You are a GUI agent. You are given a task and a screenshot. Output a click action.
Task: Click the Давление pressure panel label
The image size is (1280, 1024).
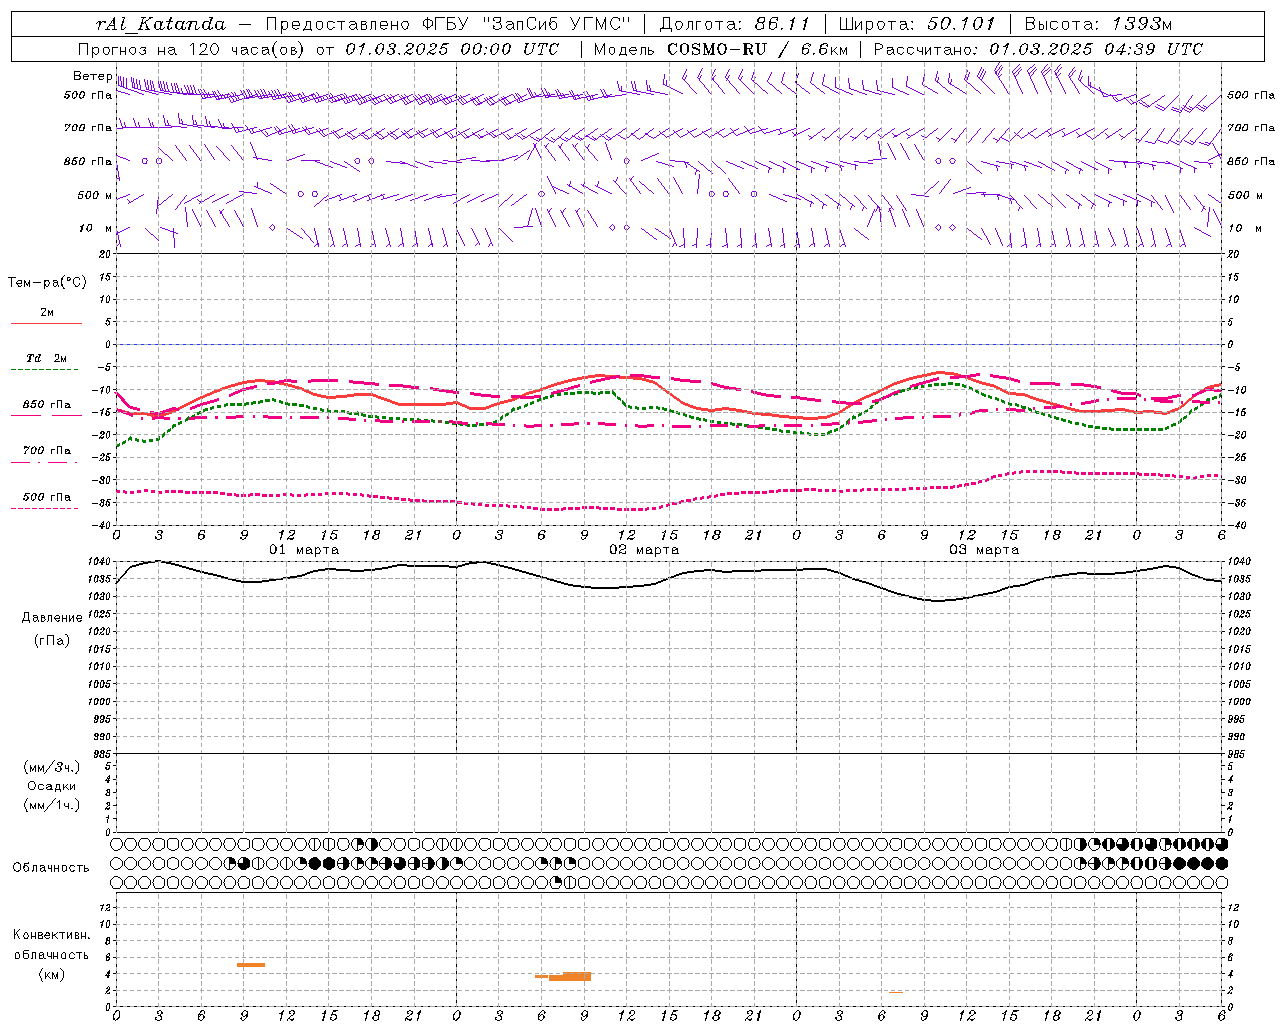tap(52, 618)
